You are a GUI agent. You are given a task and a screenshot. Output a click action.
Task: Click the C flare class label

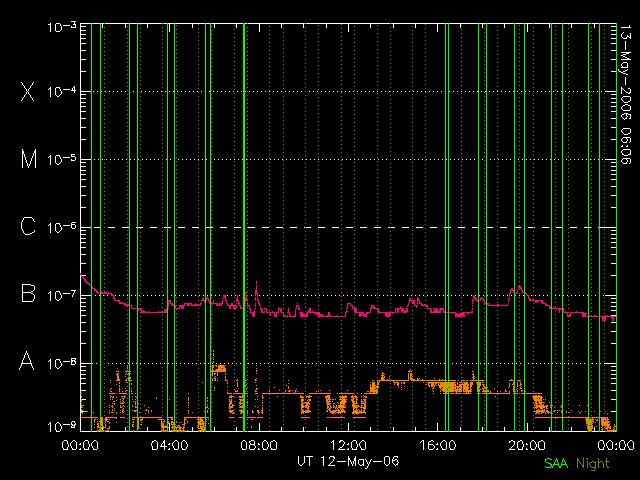click(28, 226)
